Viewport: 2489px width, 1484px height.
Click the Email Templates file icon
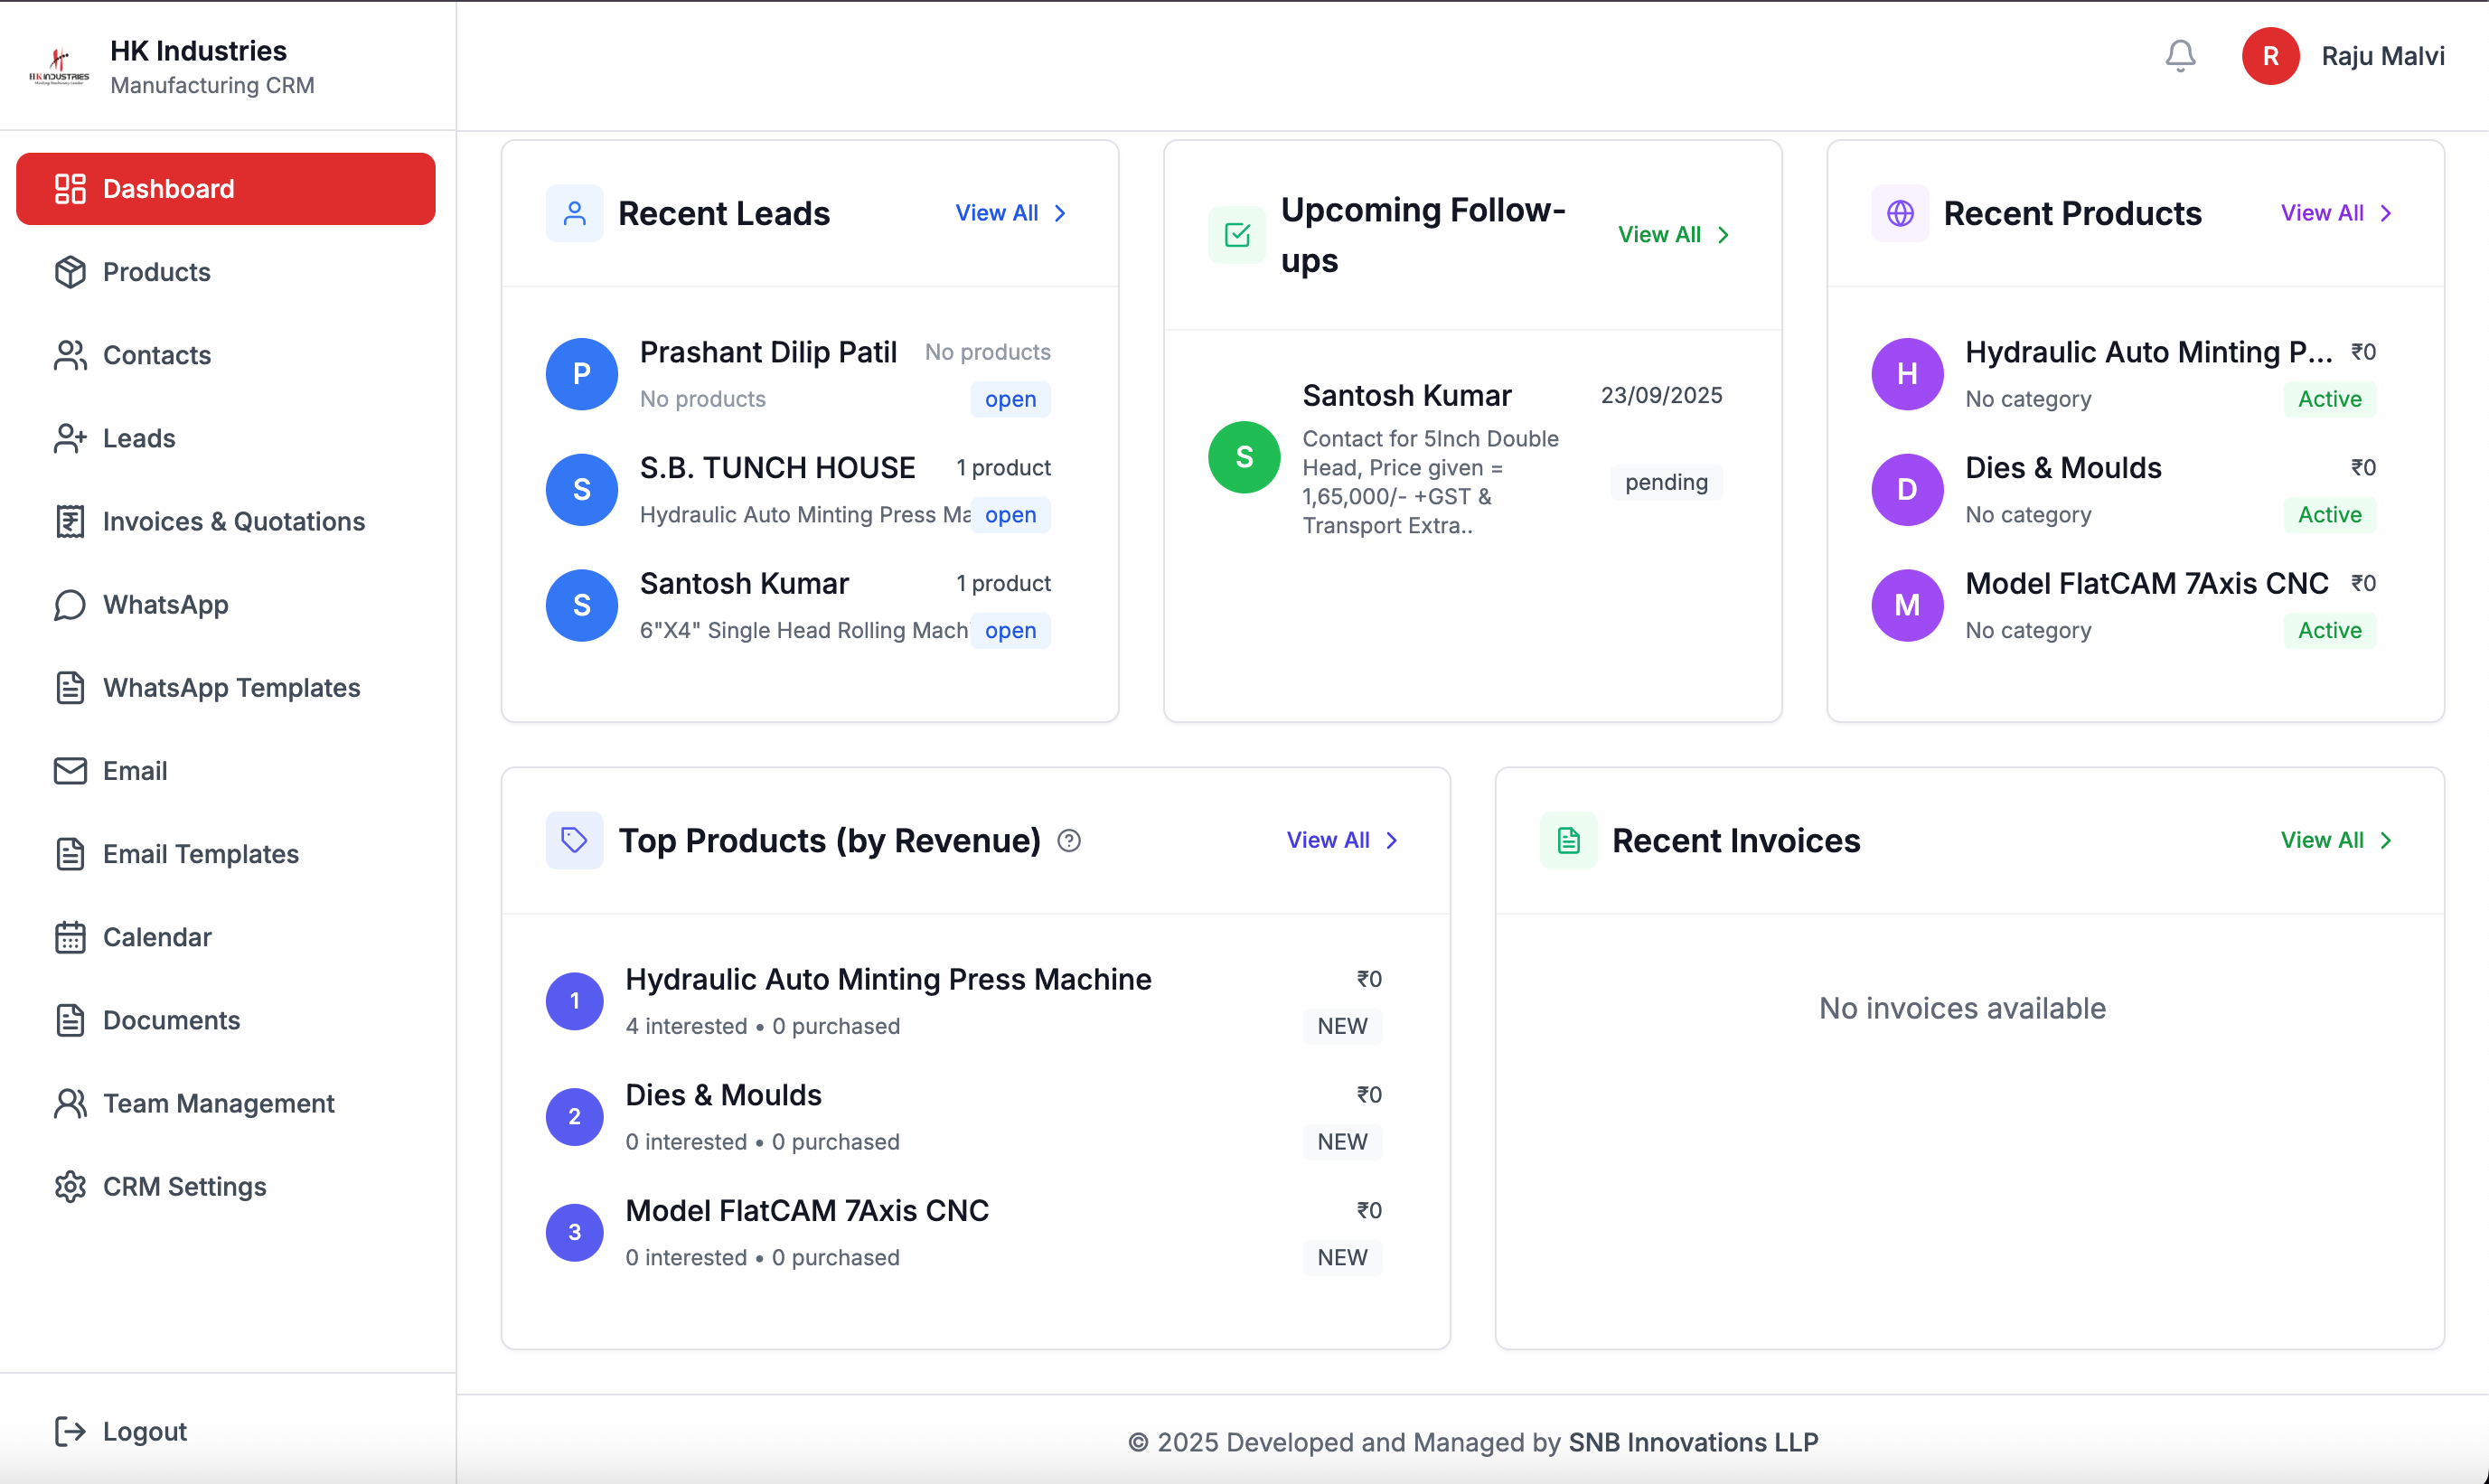[x=70, y=853]
